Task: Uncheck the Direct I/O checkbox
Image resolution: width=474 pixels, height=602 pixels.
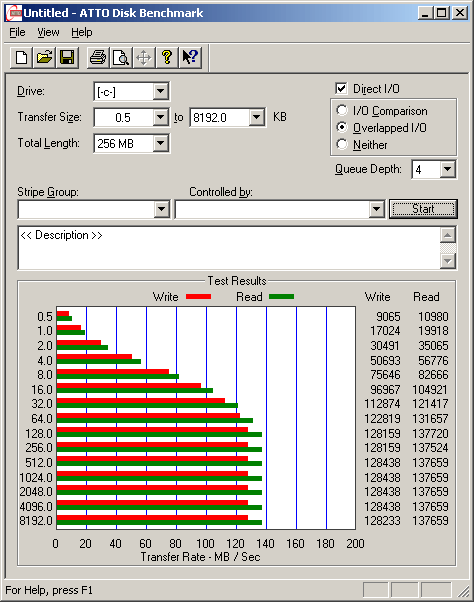Action: coord(341,89)
